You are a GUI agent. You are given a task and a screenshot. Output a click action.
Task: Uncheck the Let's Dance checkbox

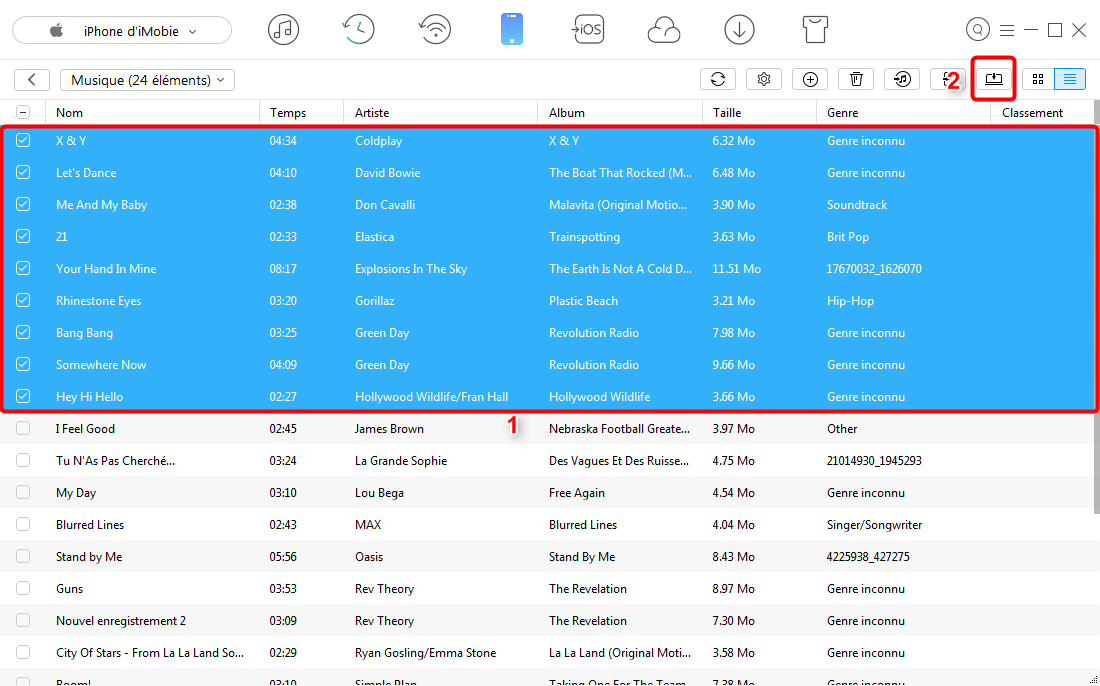(23, 173)
